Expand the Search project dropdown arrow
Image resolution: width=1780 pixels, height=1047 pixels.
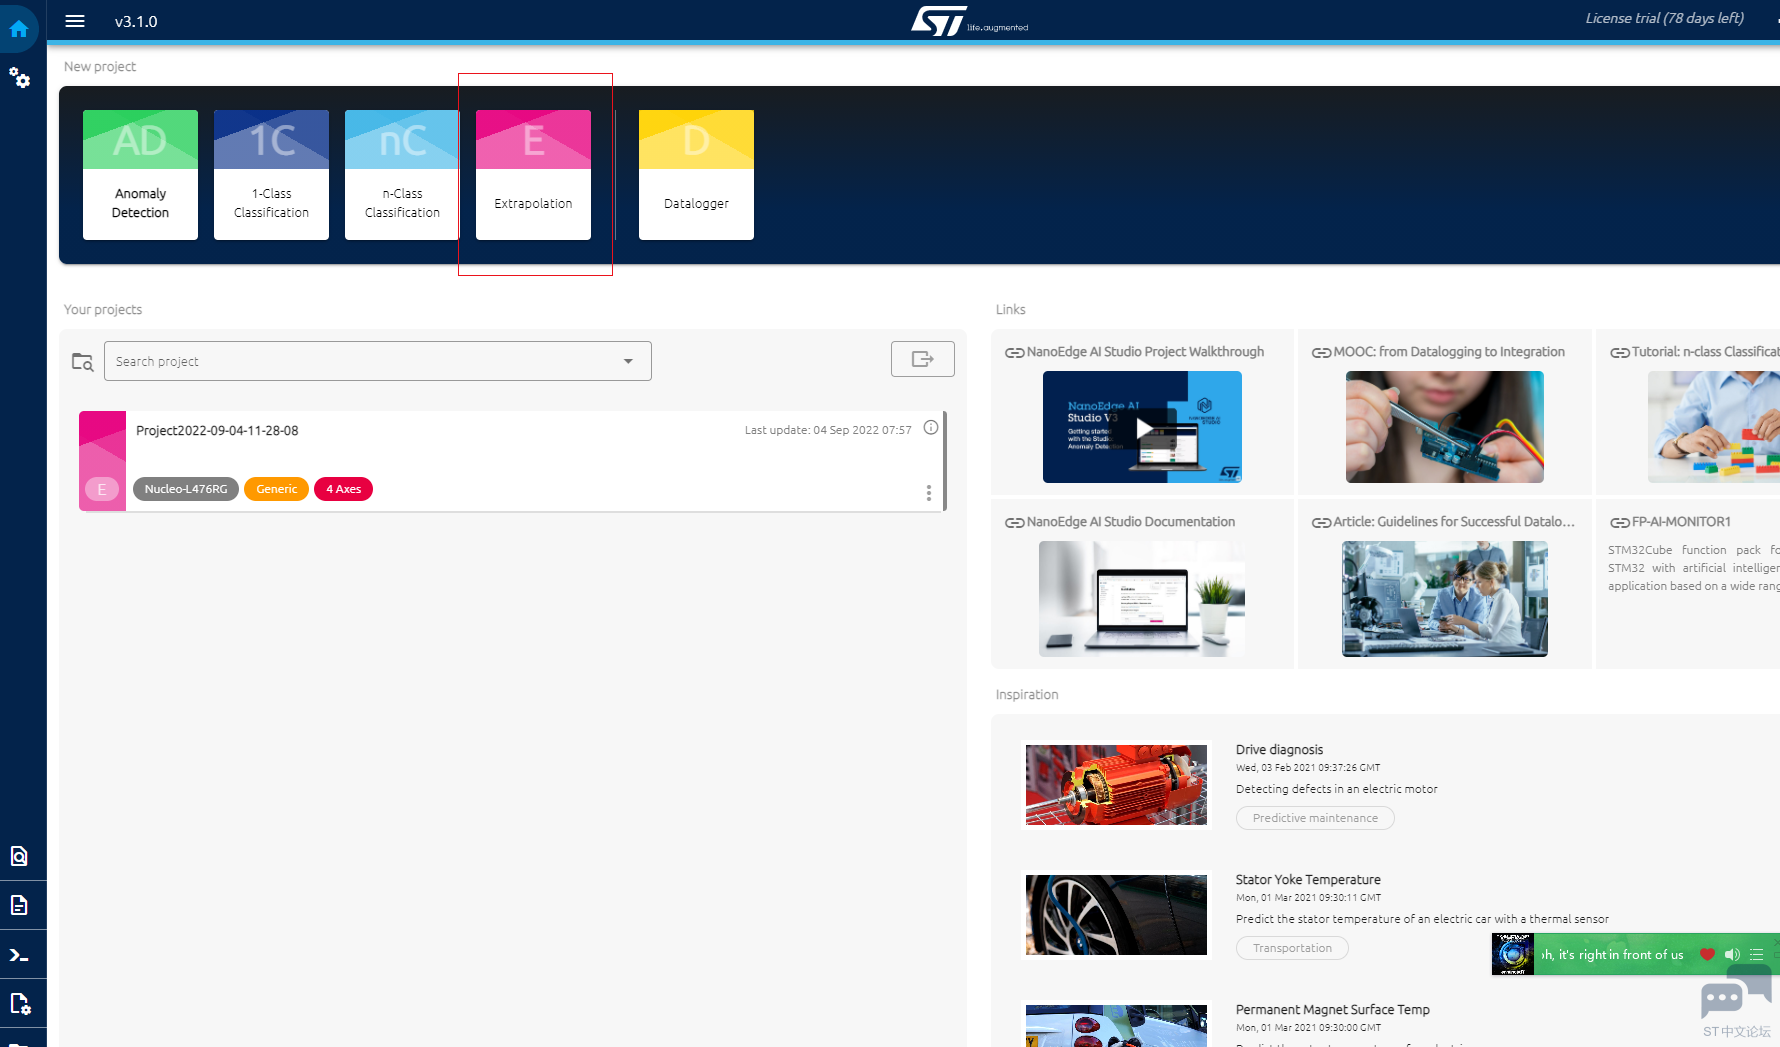point(628,361)
